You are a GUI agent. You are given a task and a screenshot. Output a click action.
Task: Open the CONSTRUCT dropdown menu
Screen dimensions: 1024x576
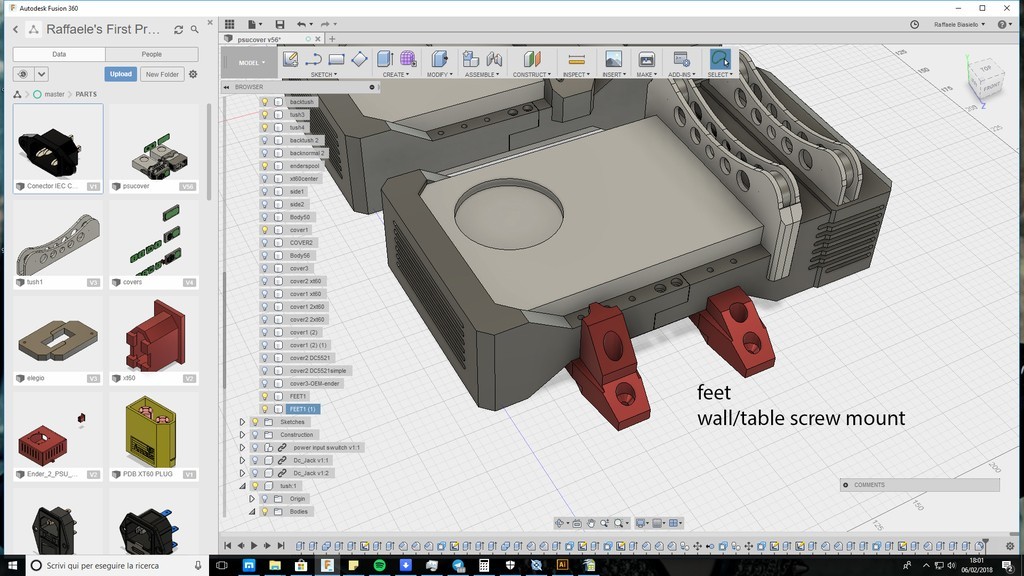tap(532, 75)
